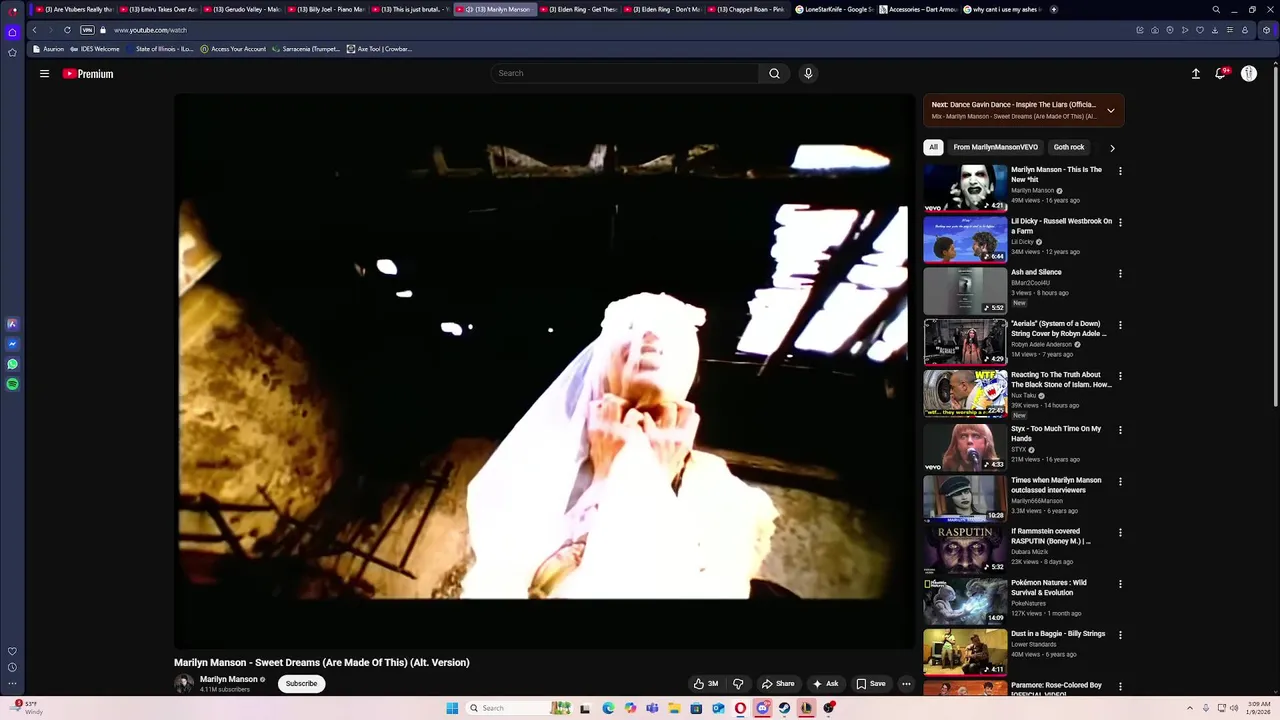
Task: Open File Explorer from the taskbar
Action: [674, 708]
